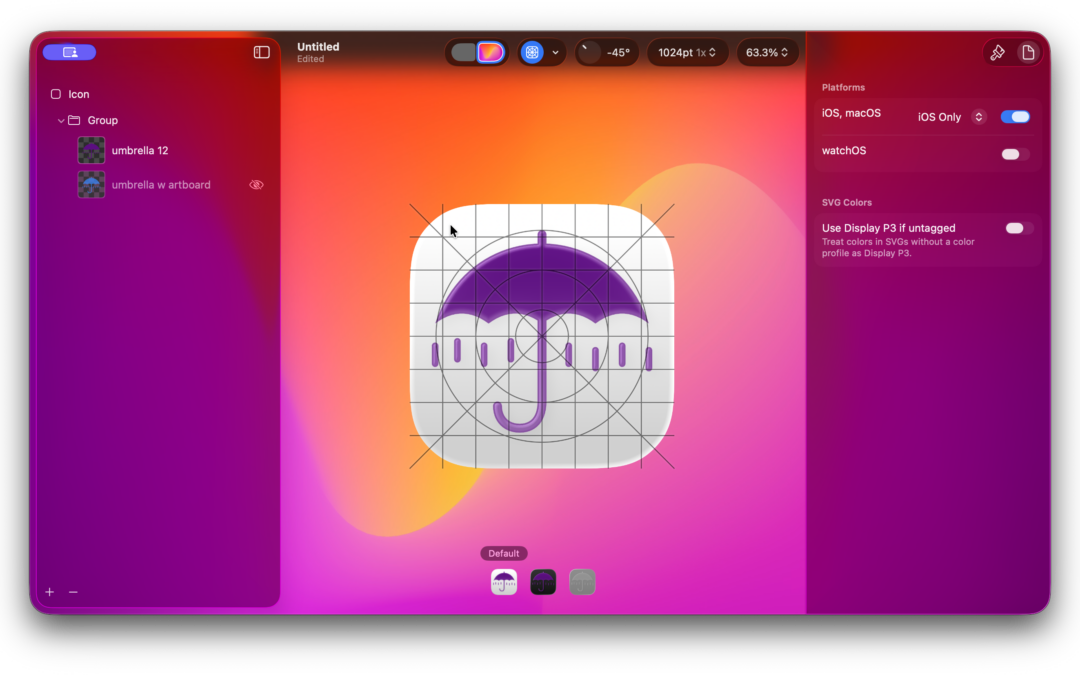Open the 63.3% zoom level popup
This screenshot has height=675, width=1080.
[x=767, y=52]
